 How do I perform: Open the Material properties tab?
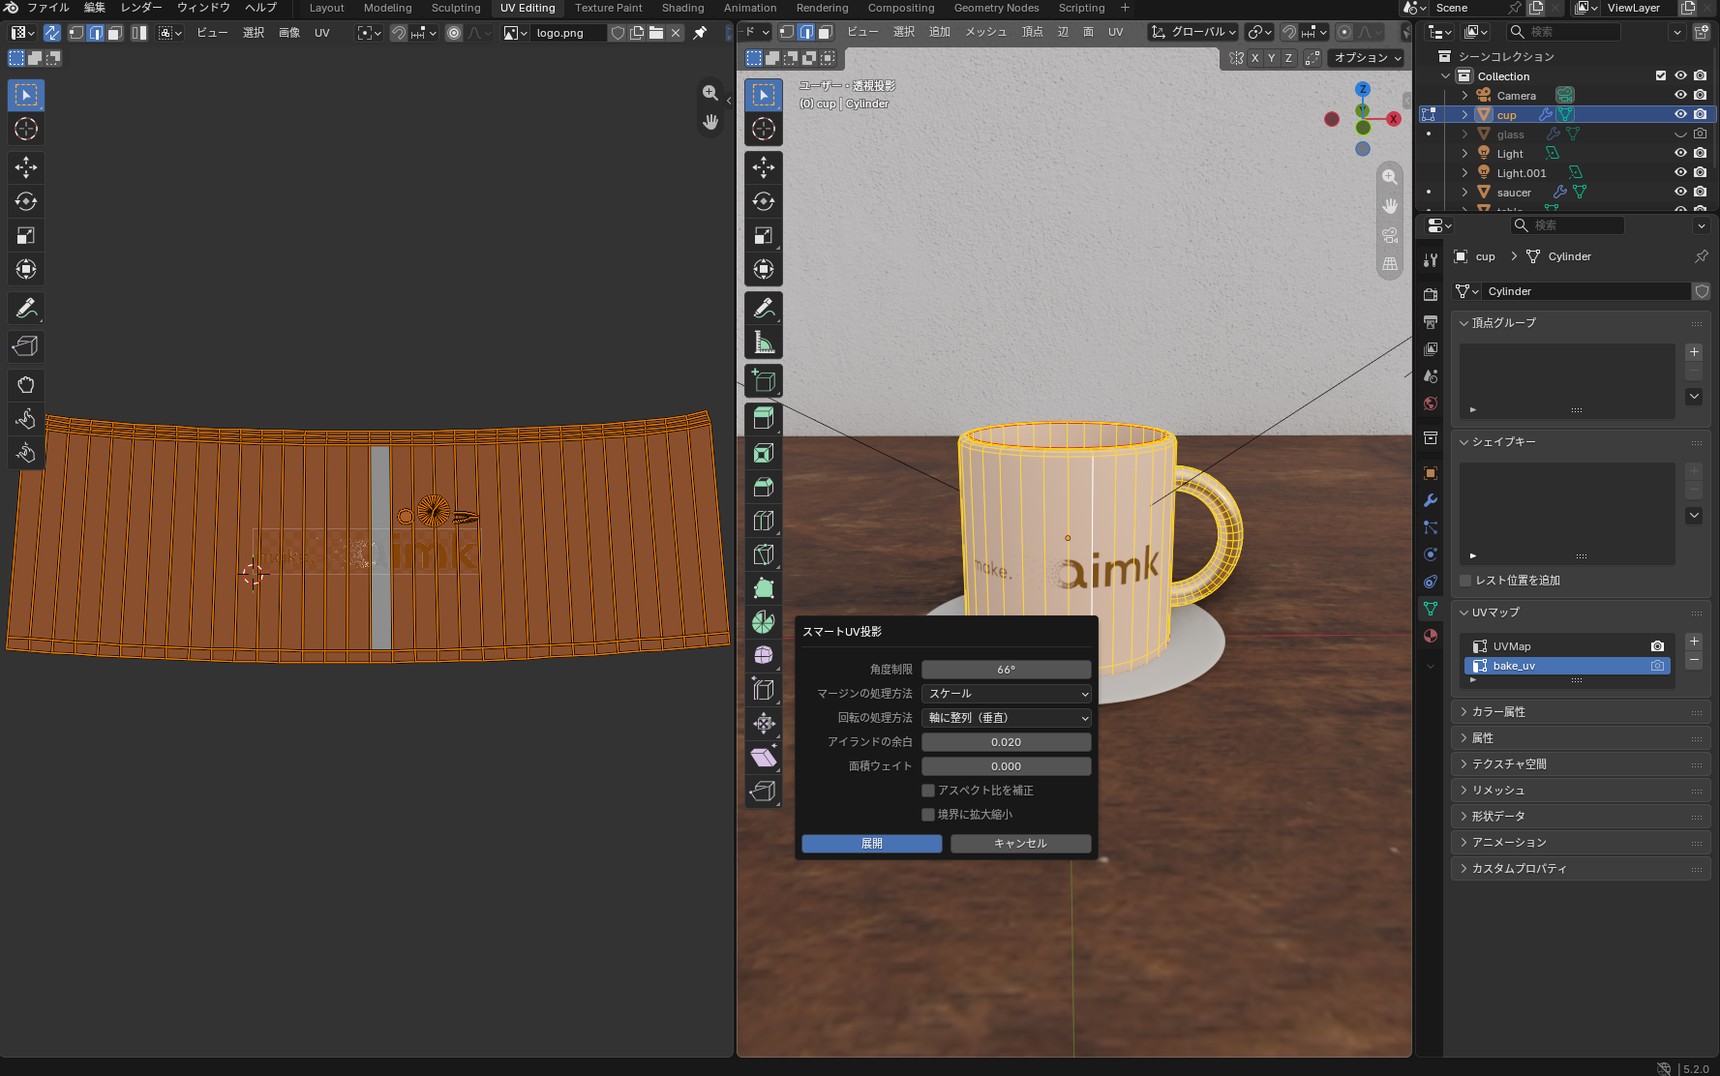click(x=1430, y=636)
